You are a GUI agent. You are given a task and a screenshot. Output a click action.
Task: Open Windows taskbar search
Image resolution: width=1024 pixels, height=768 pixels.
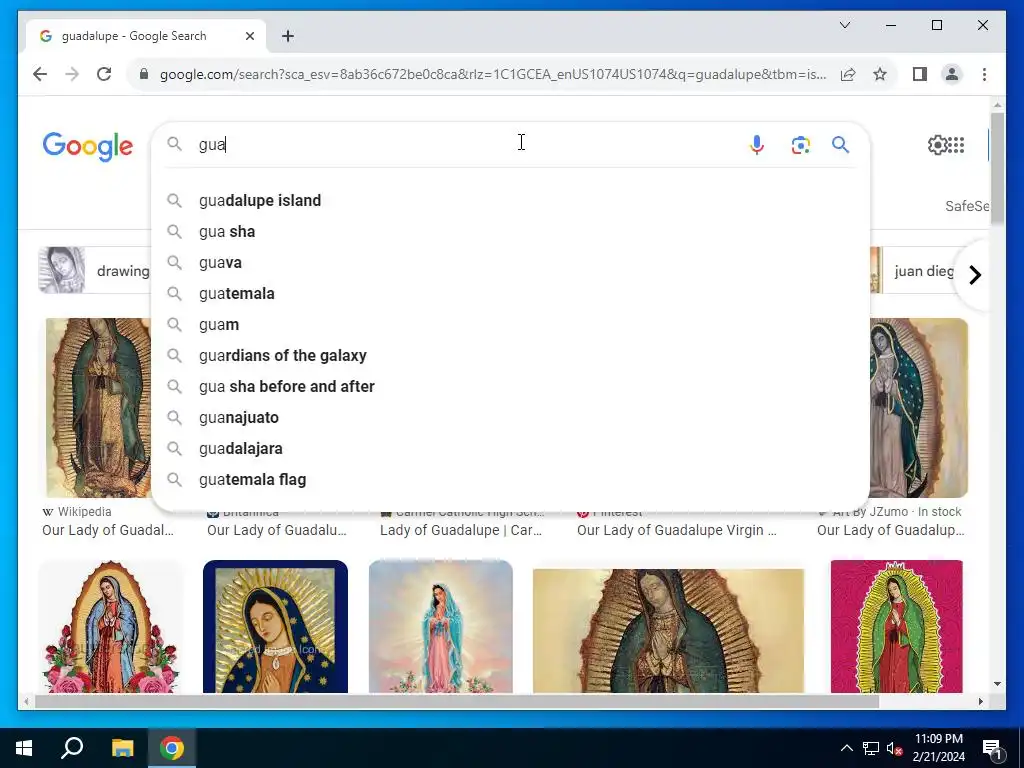tap(72, 748)
